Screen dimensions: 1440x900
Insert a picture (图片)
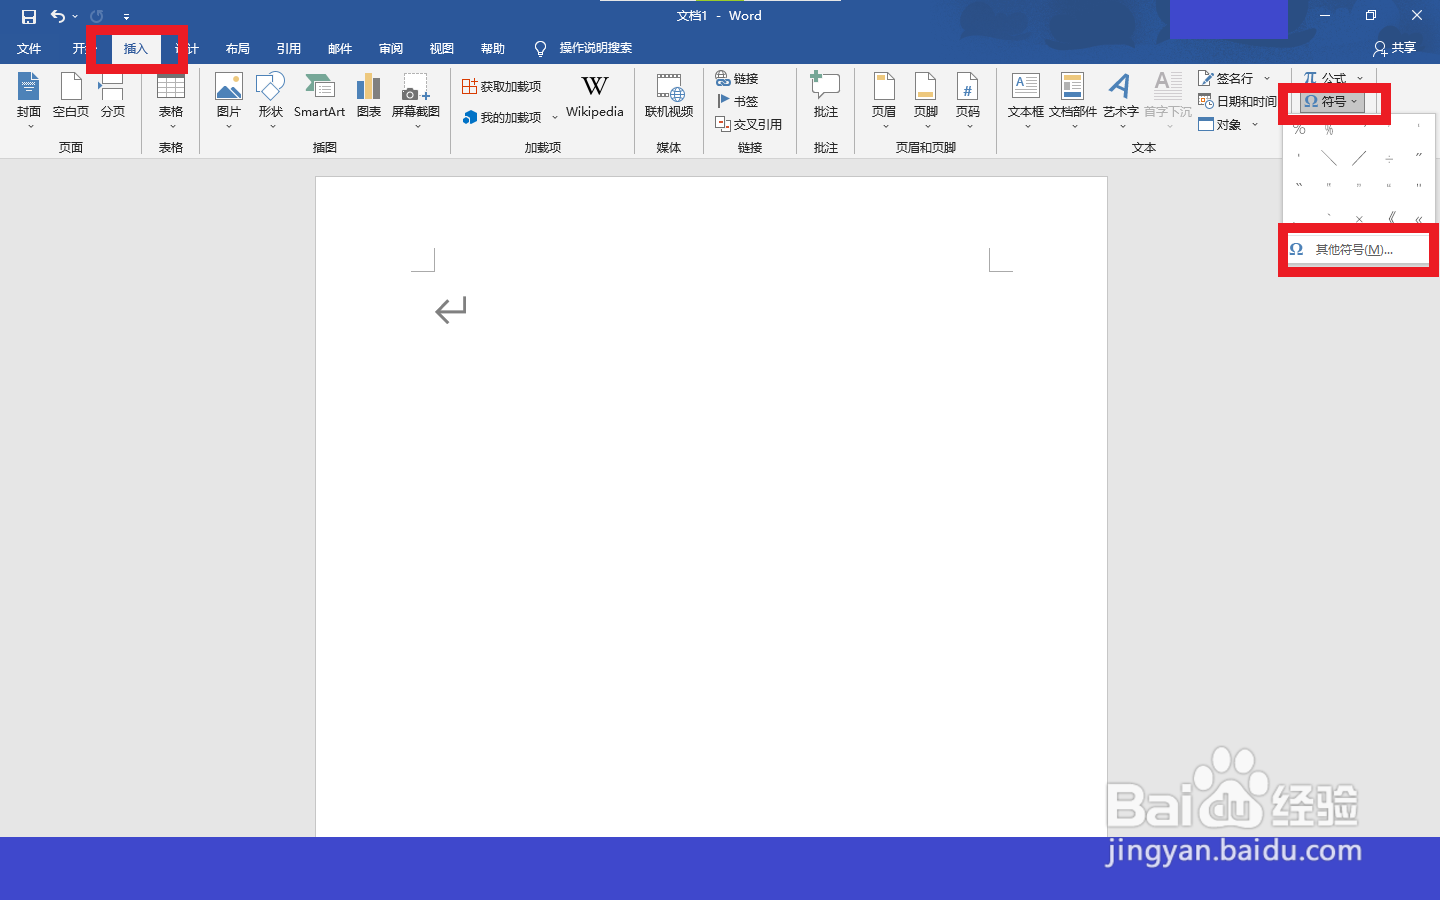point(229,100)
